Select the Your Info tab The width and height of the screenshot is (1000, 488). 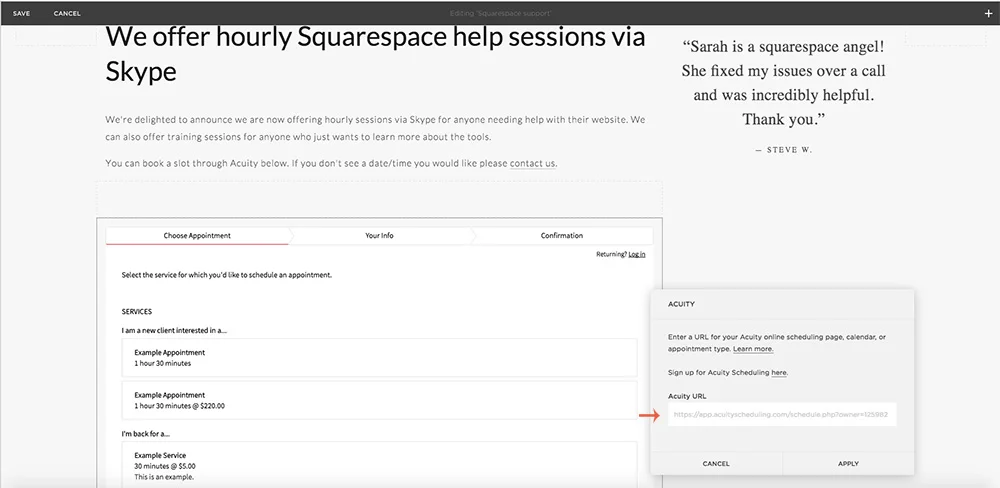379,235
